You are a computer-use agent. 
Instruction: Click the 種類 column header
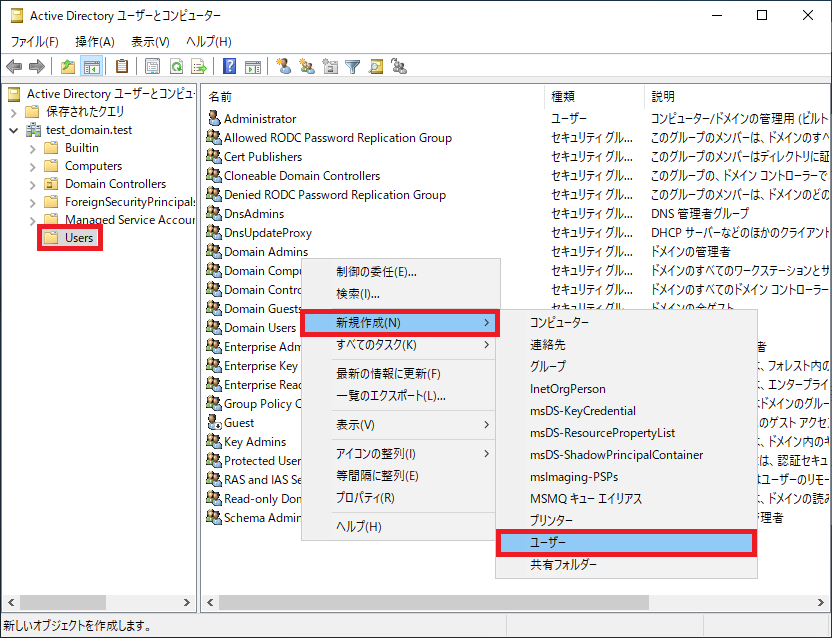[595, 97]
